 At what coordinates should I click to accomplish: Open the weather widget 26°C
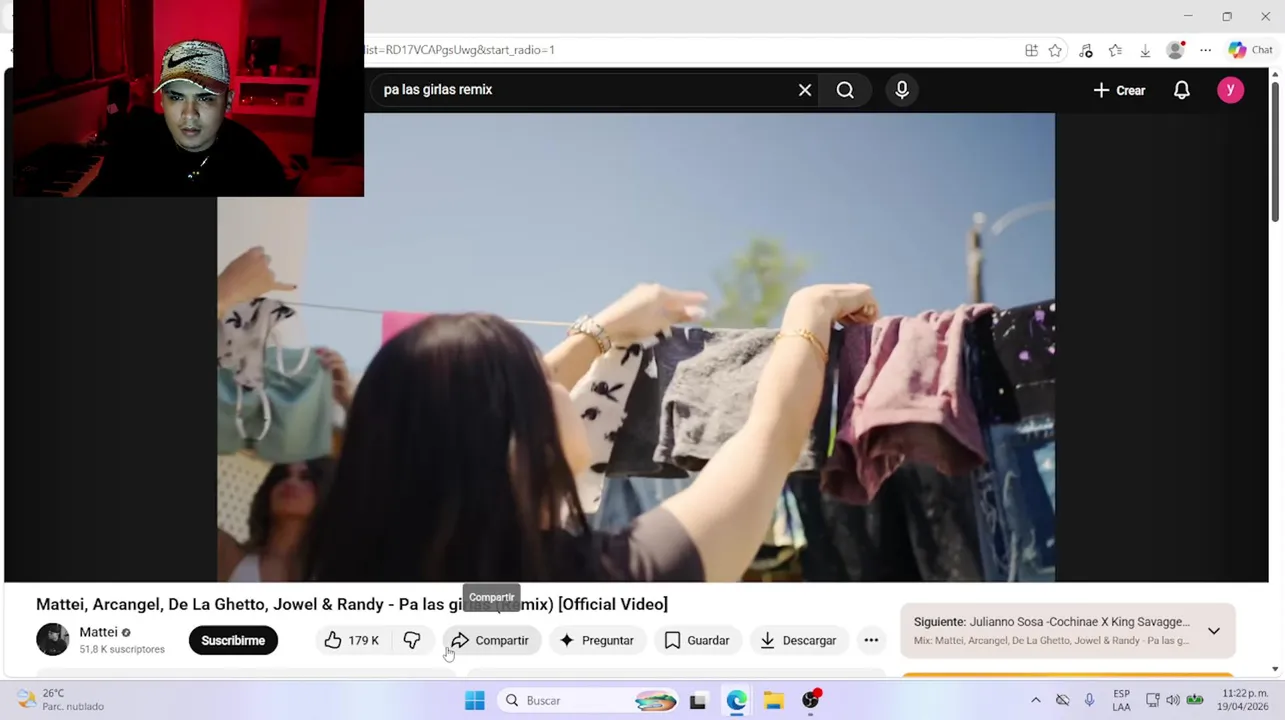click(x=60, y=700)
